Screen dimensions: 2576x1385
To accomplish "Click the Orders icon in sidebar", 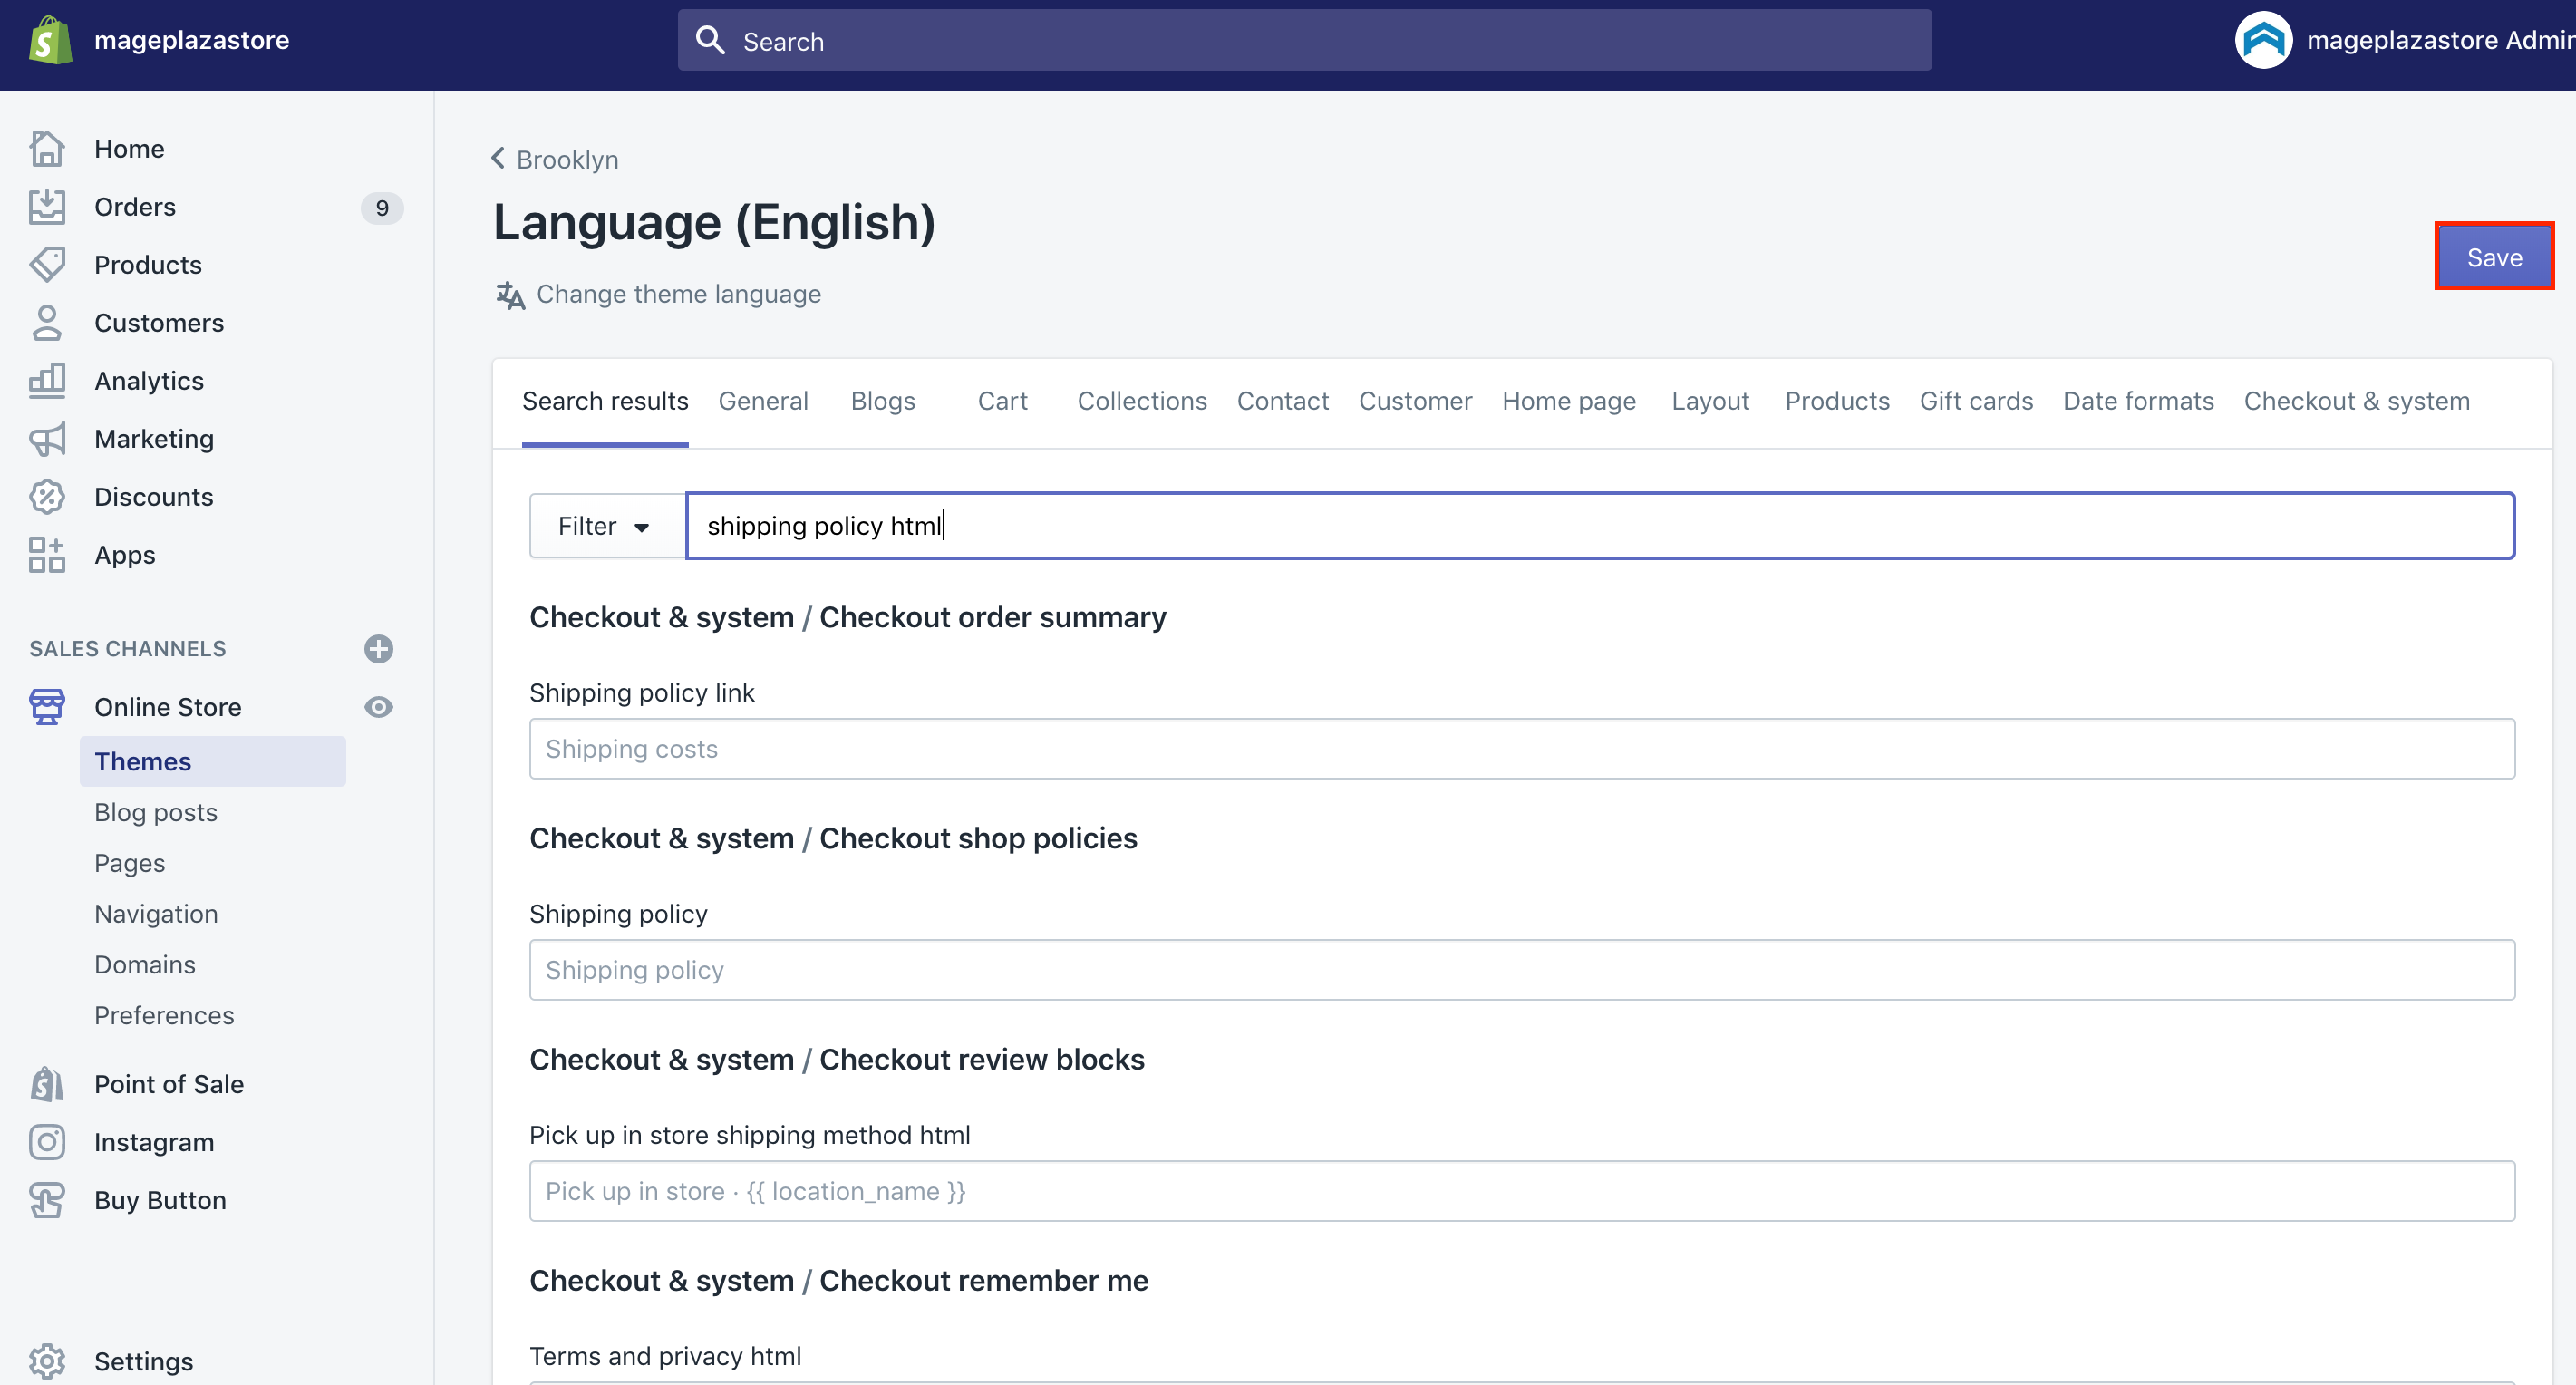I will pos(48,207).
